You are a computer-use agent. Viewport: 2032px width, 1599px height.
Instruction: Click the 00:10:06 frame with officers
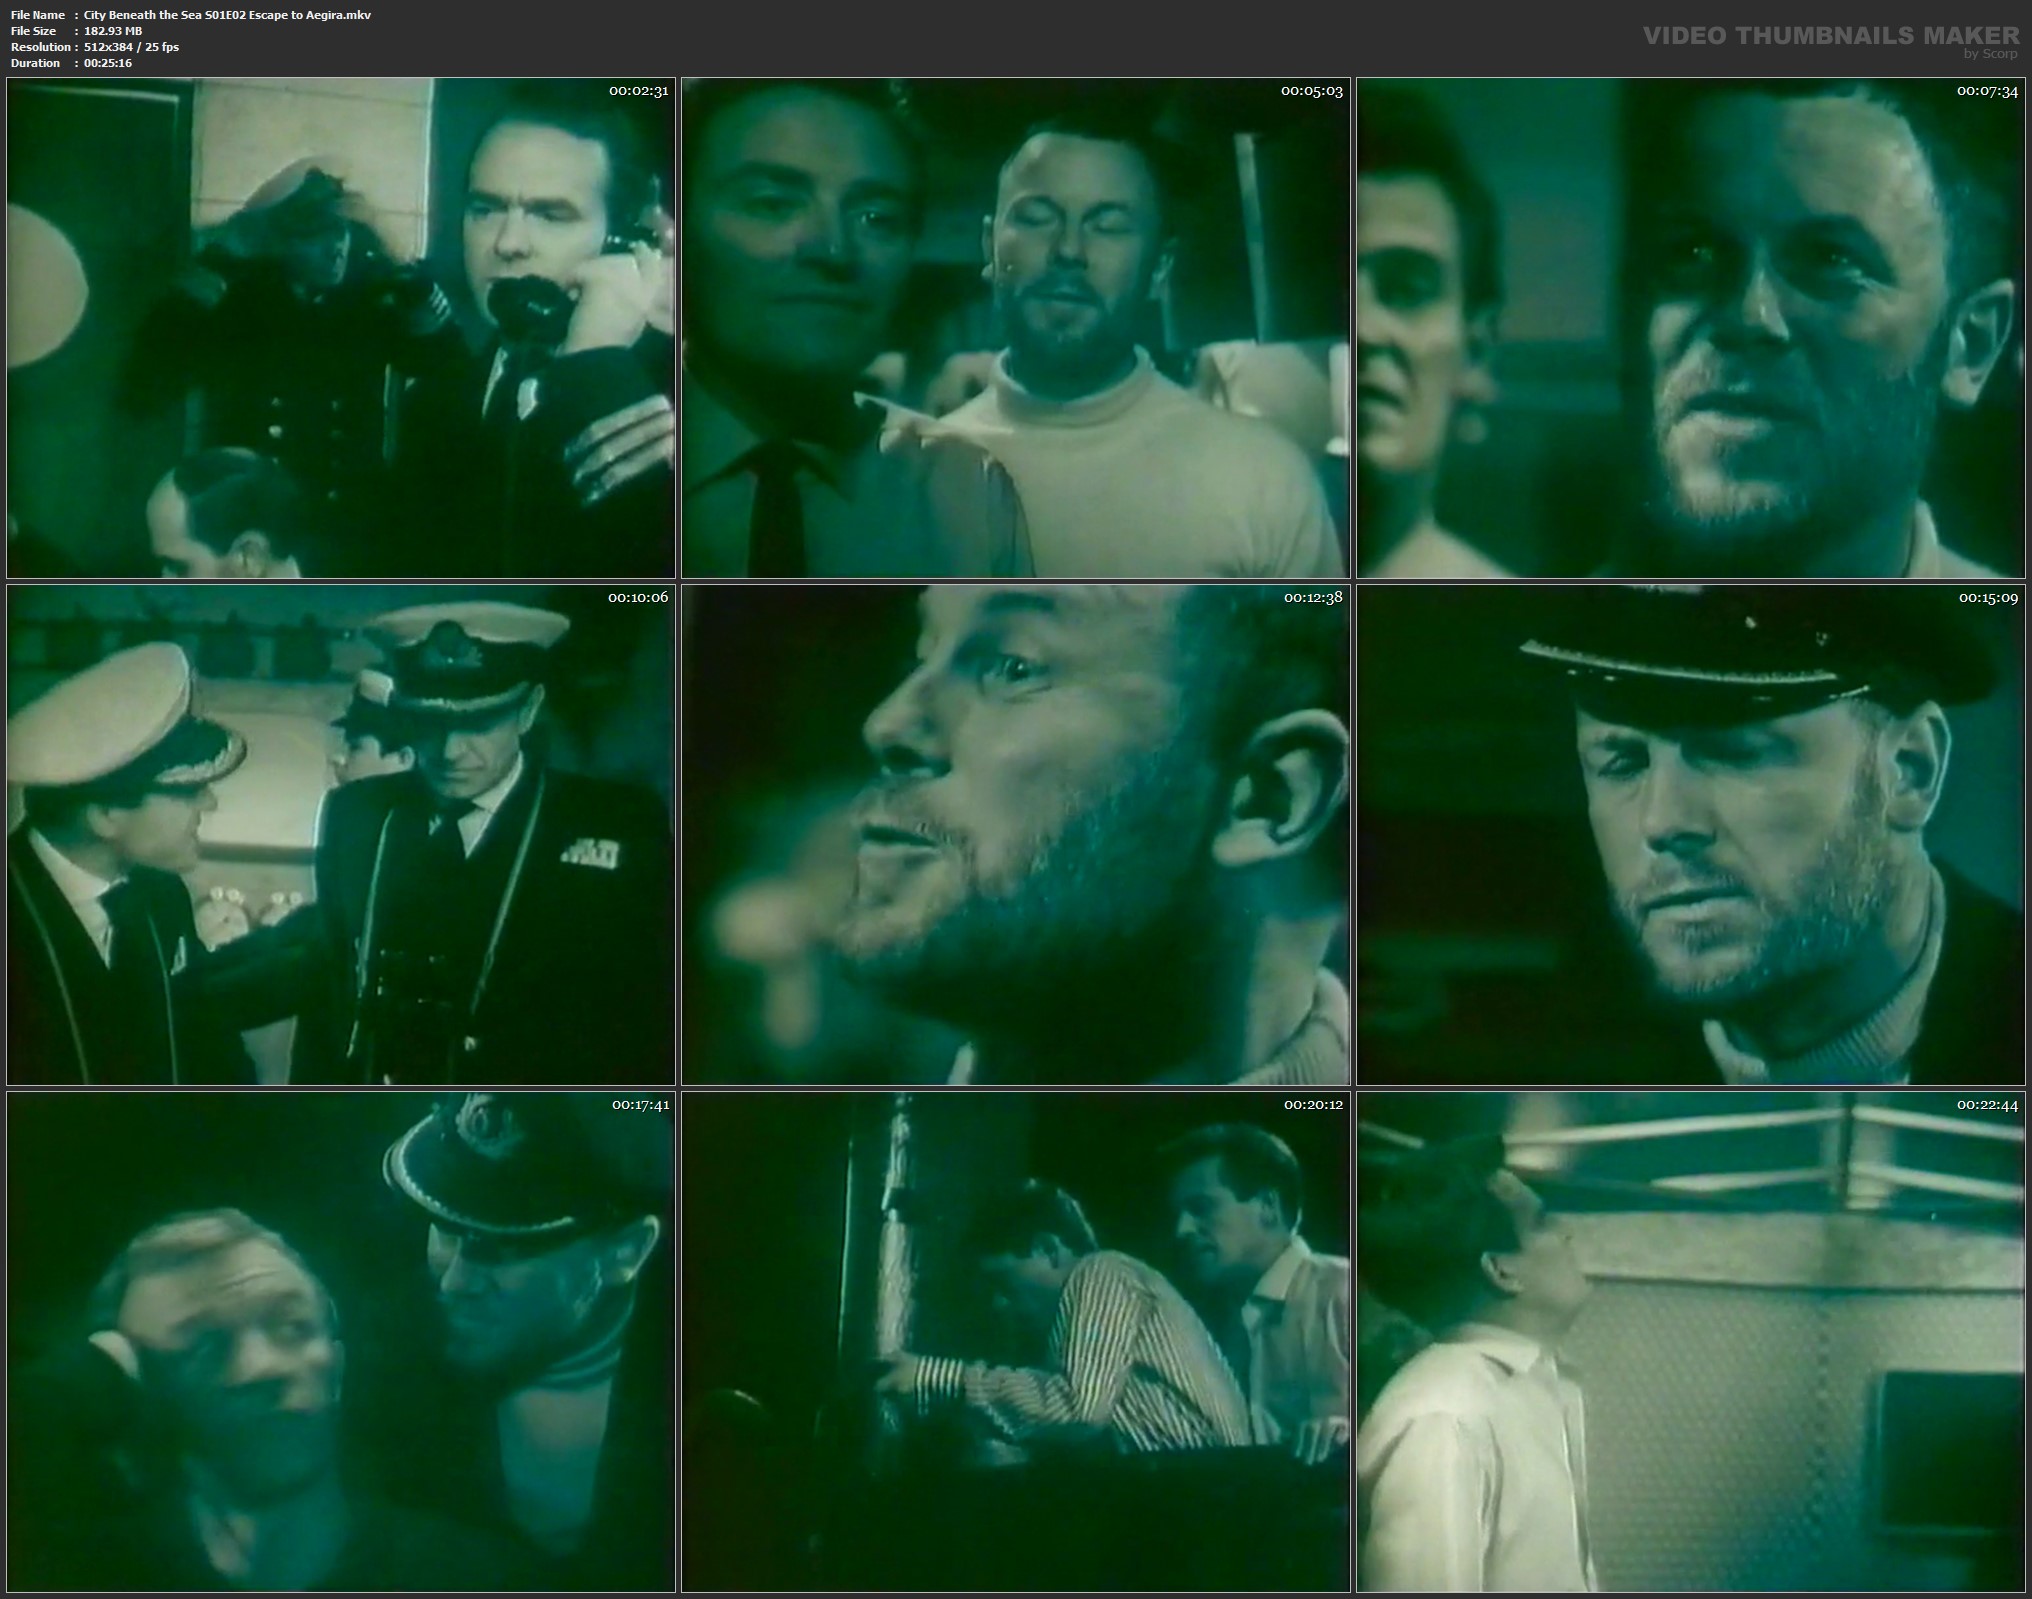(341, 835)
